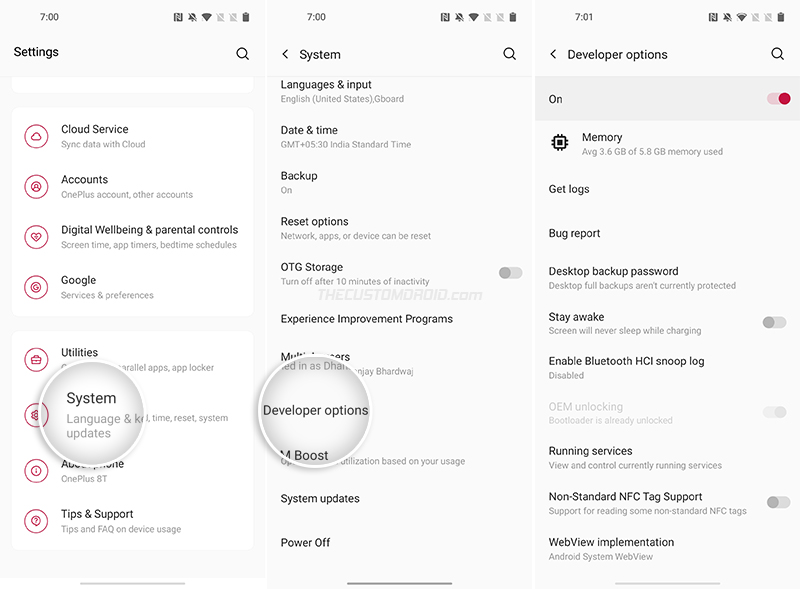
Task: Tap the Memory chip icon
Action: point(560,142)
